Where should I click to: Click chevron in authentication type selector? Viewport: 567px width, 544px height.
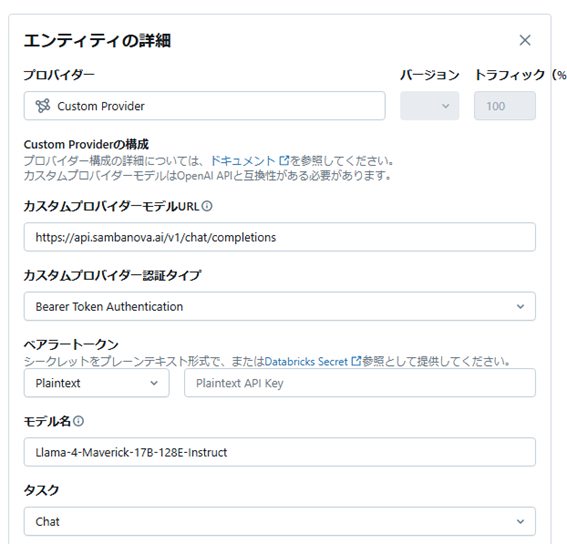click(520, 307)
